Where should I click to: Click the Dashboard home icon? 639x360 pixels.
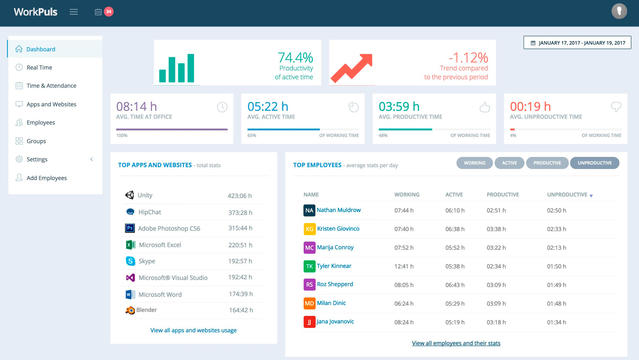pos(19,49)
